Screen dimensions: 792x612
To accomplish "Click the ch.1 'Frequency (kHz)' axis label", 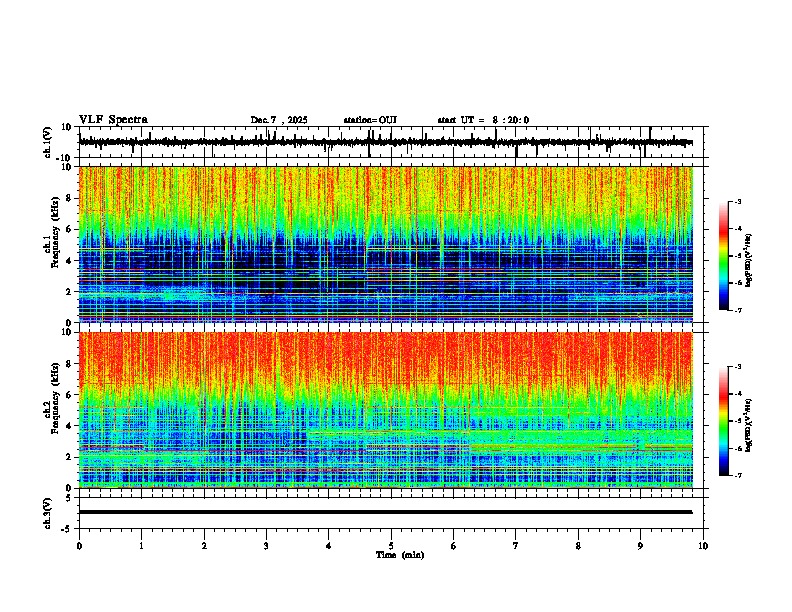I will coord(55,233).
